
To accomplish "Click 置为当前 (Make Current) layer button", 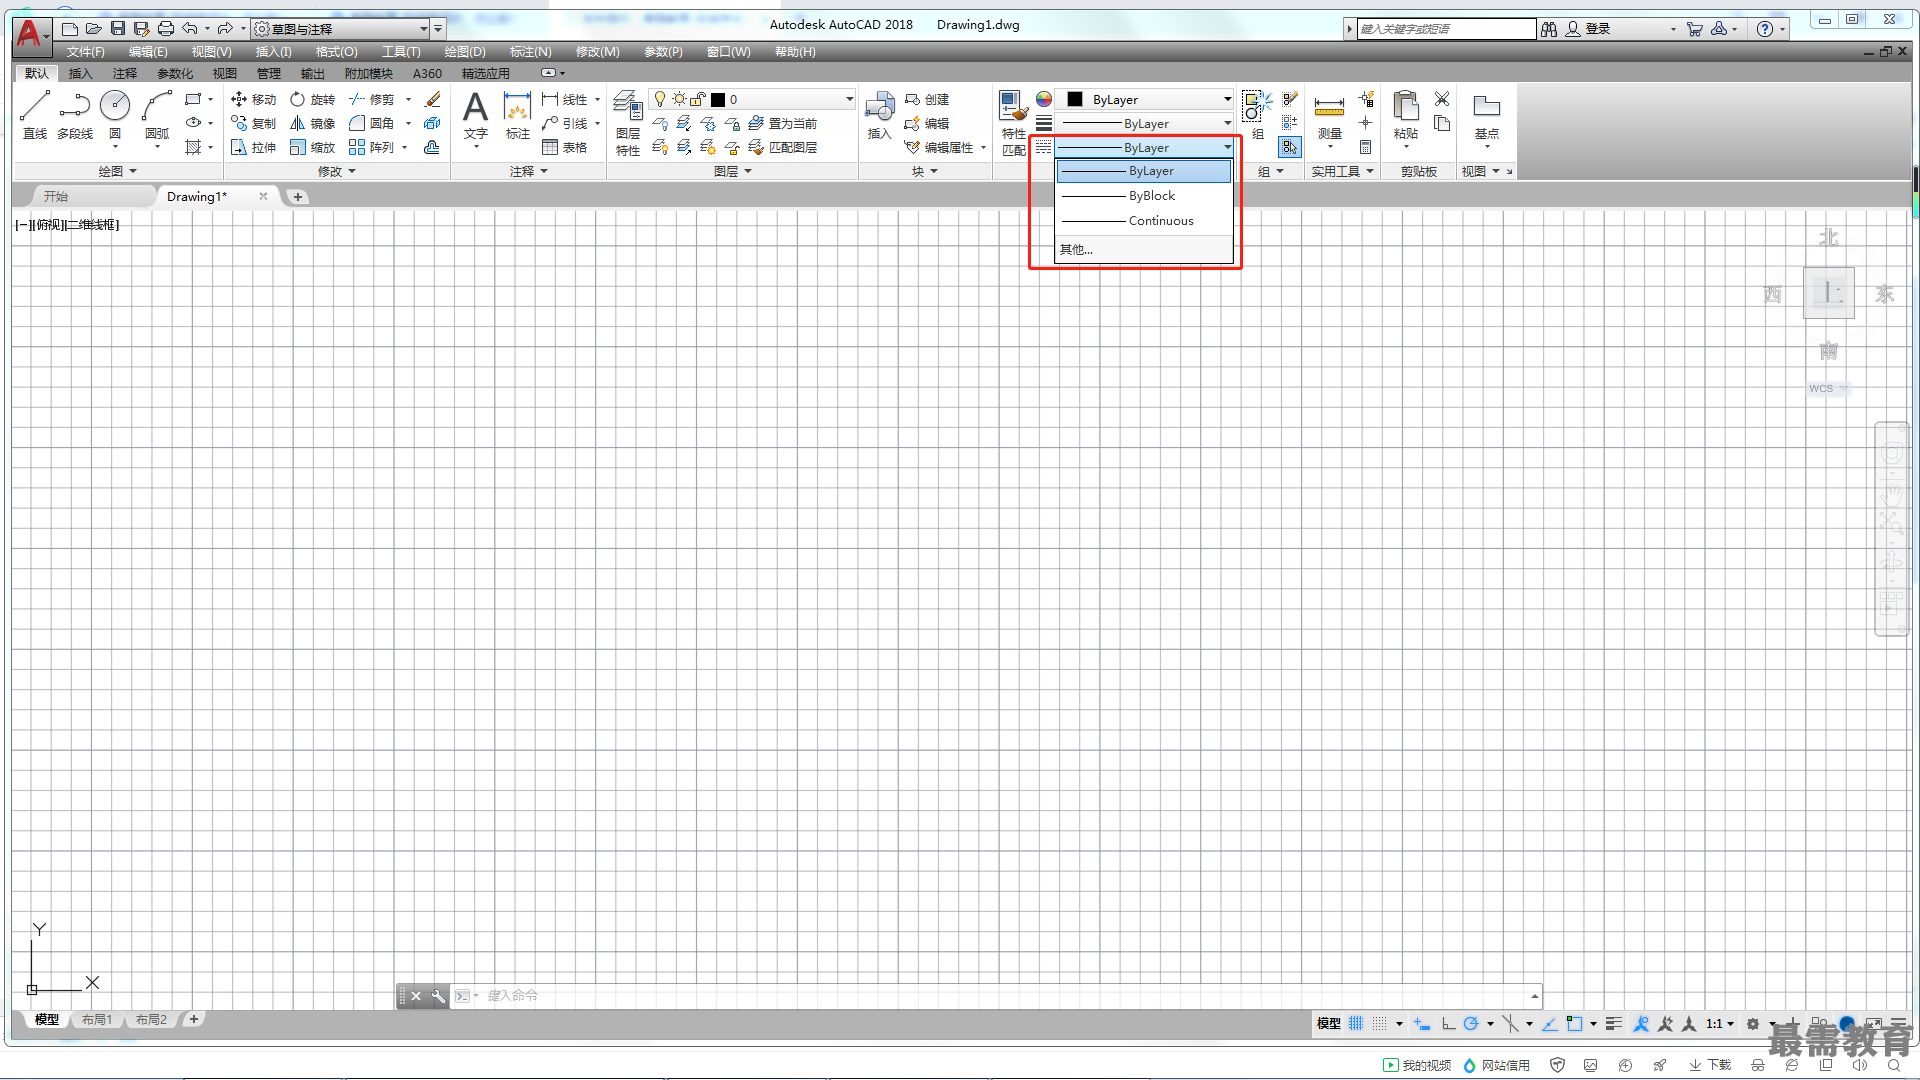I will 783,123.
